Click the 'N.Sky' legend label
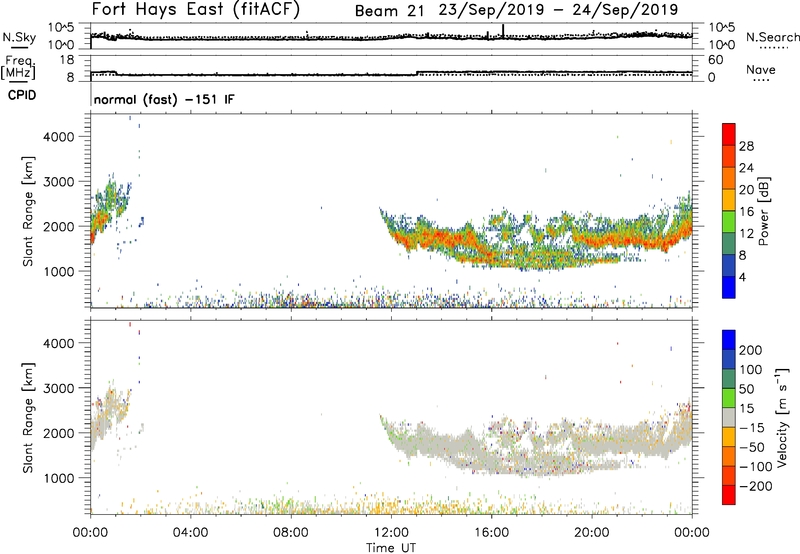Image resolution: width=800 pixels, height=554 pixels. (19, 37)
